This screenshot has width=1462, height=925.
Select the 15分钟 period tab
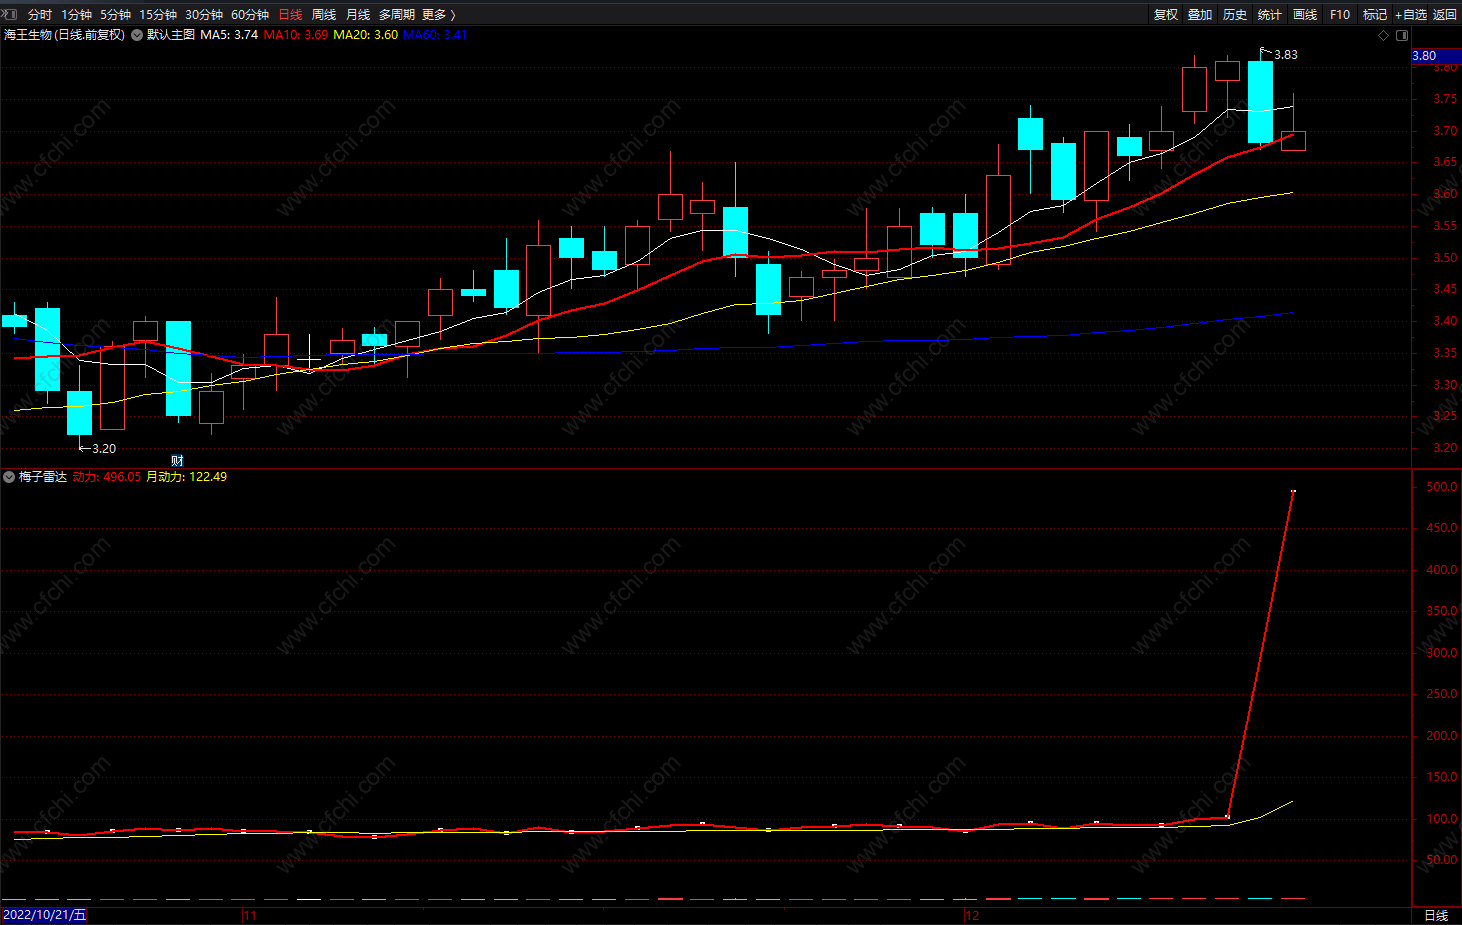point(158,15)
